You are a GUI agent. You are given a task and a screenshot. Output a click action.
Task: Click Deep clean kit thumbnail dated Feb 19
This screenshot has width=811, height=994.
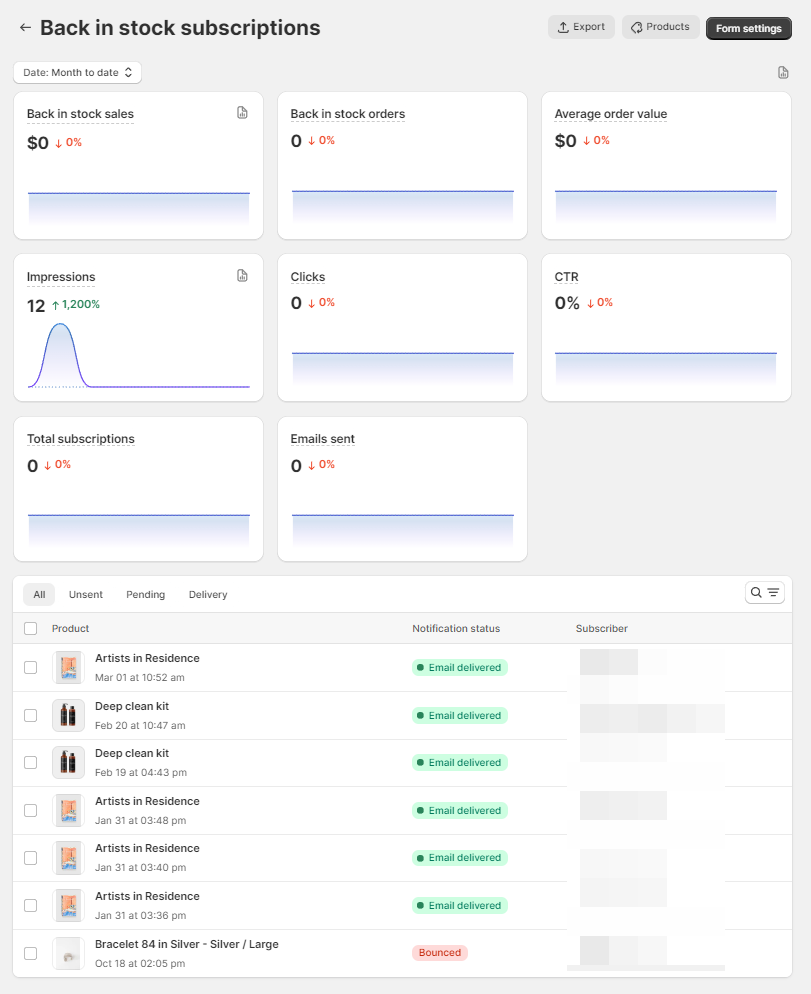(x=68, y=763)
